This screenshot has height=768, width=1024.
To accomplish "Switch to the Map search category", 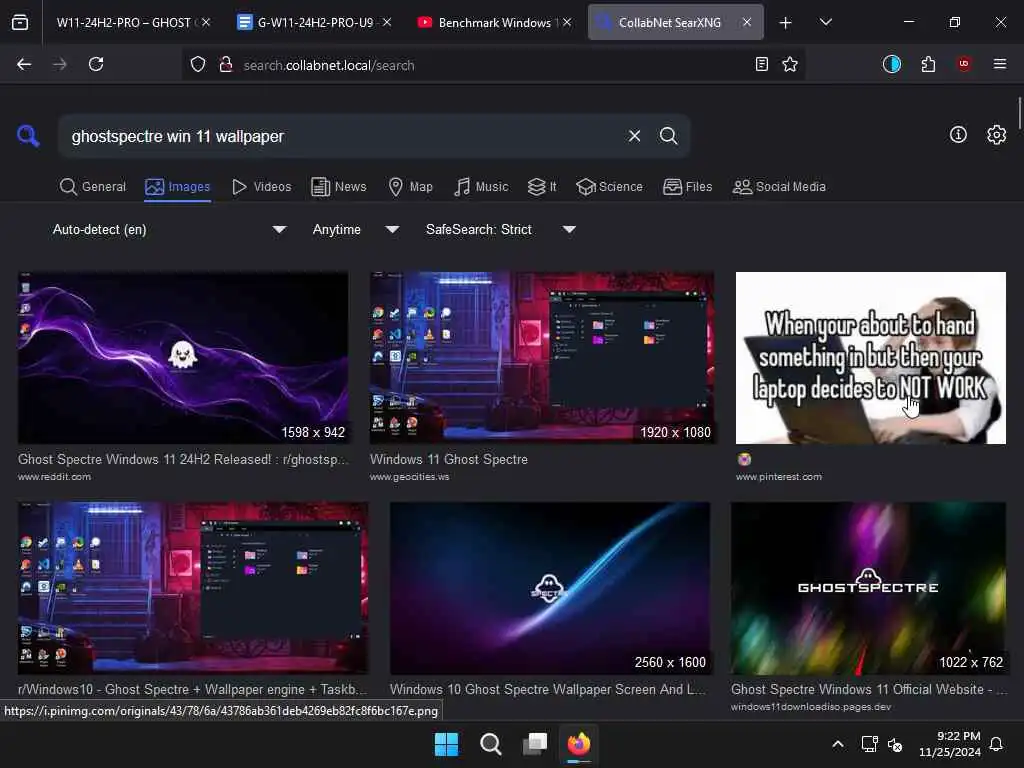I will pyautogui.click(x=411, y=187).
